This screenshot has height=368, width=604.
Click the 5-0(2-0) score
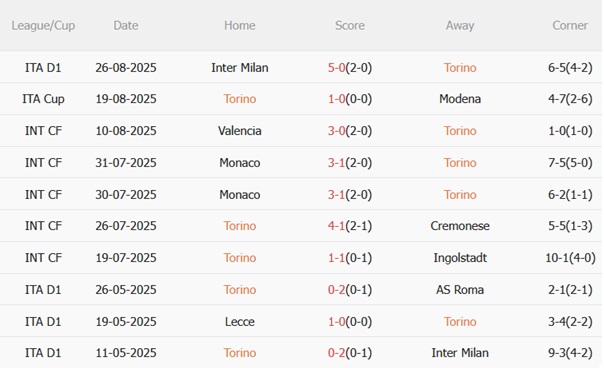point(350,68)
